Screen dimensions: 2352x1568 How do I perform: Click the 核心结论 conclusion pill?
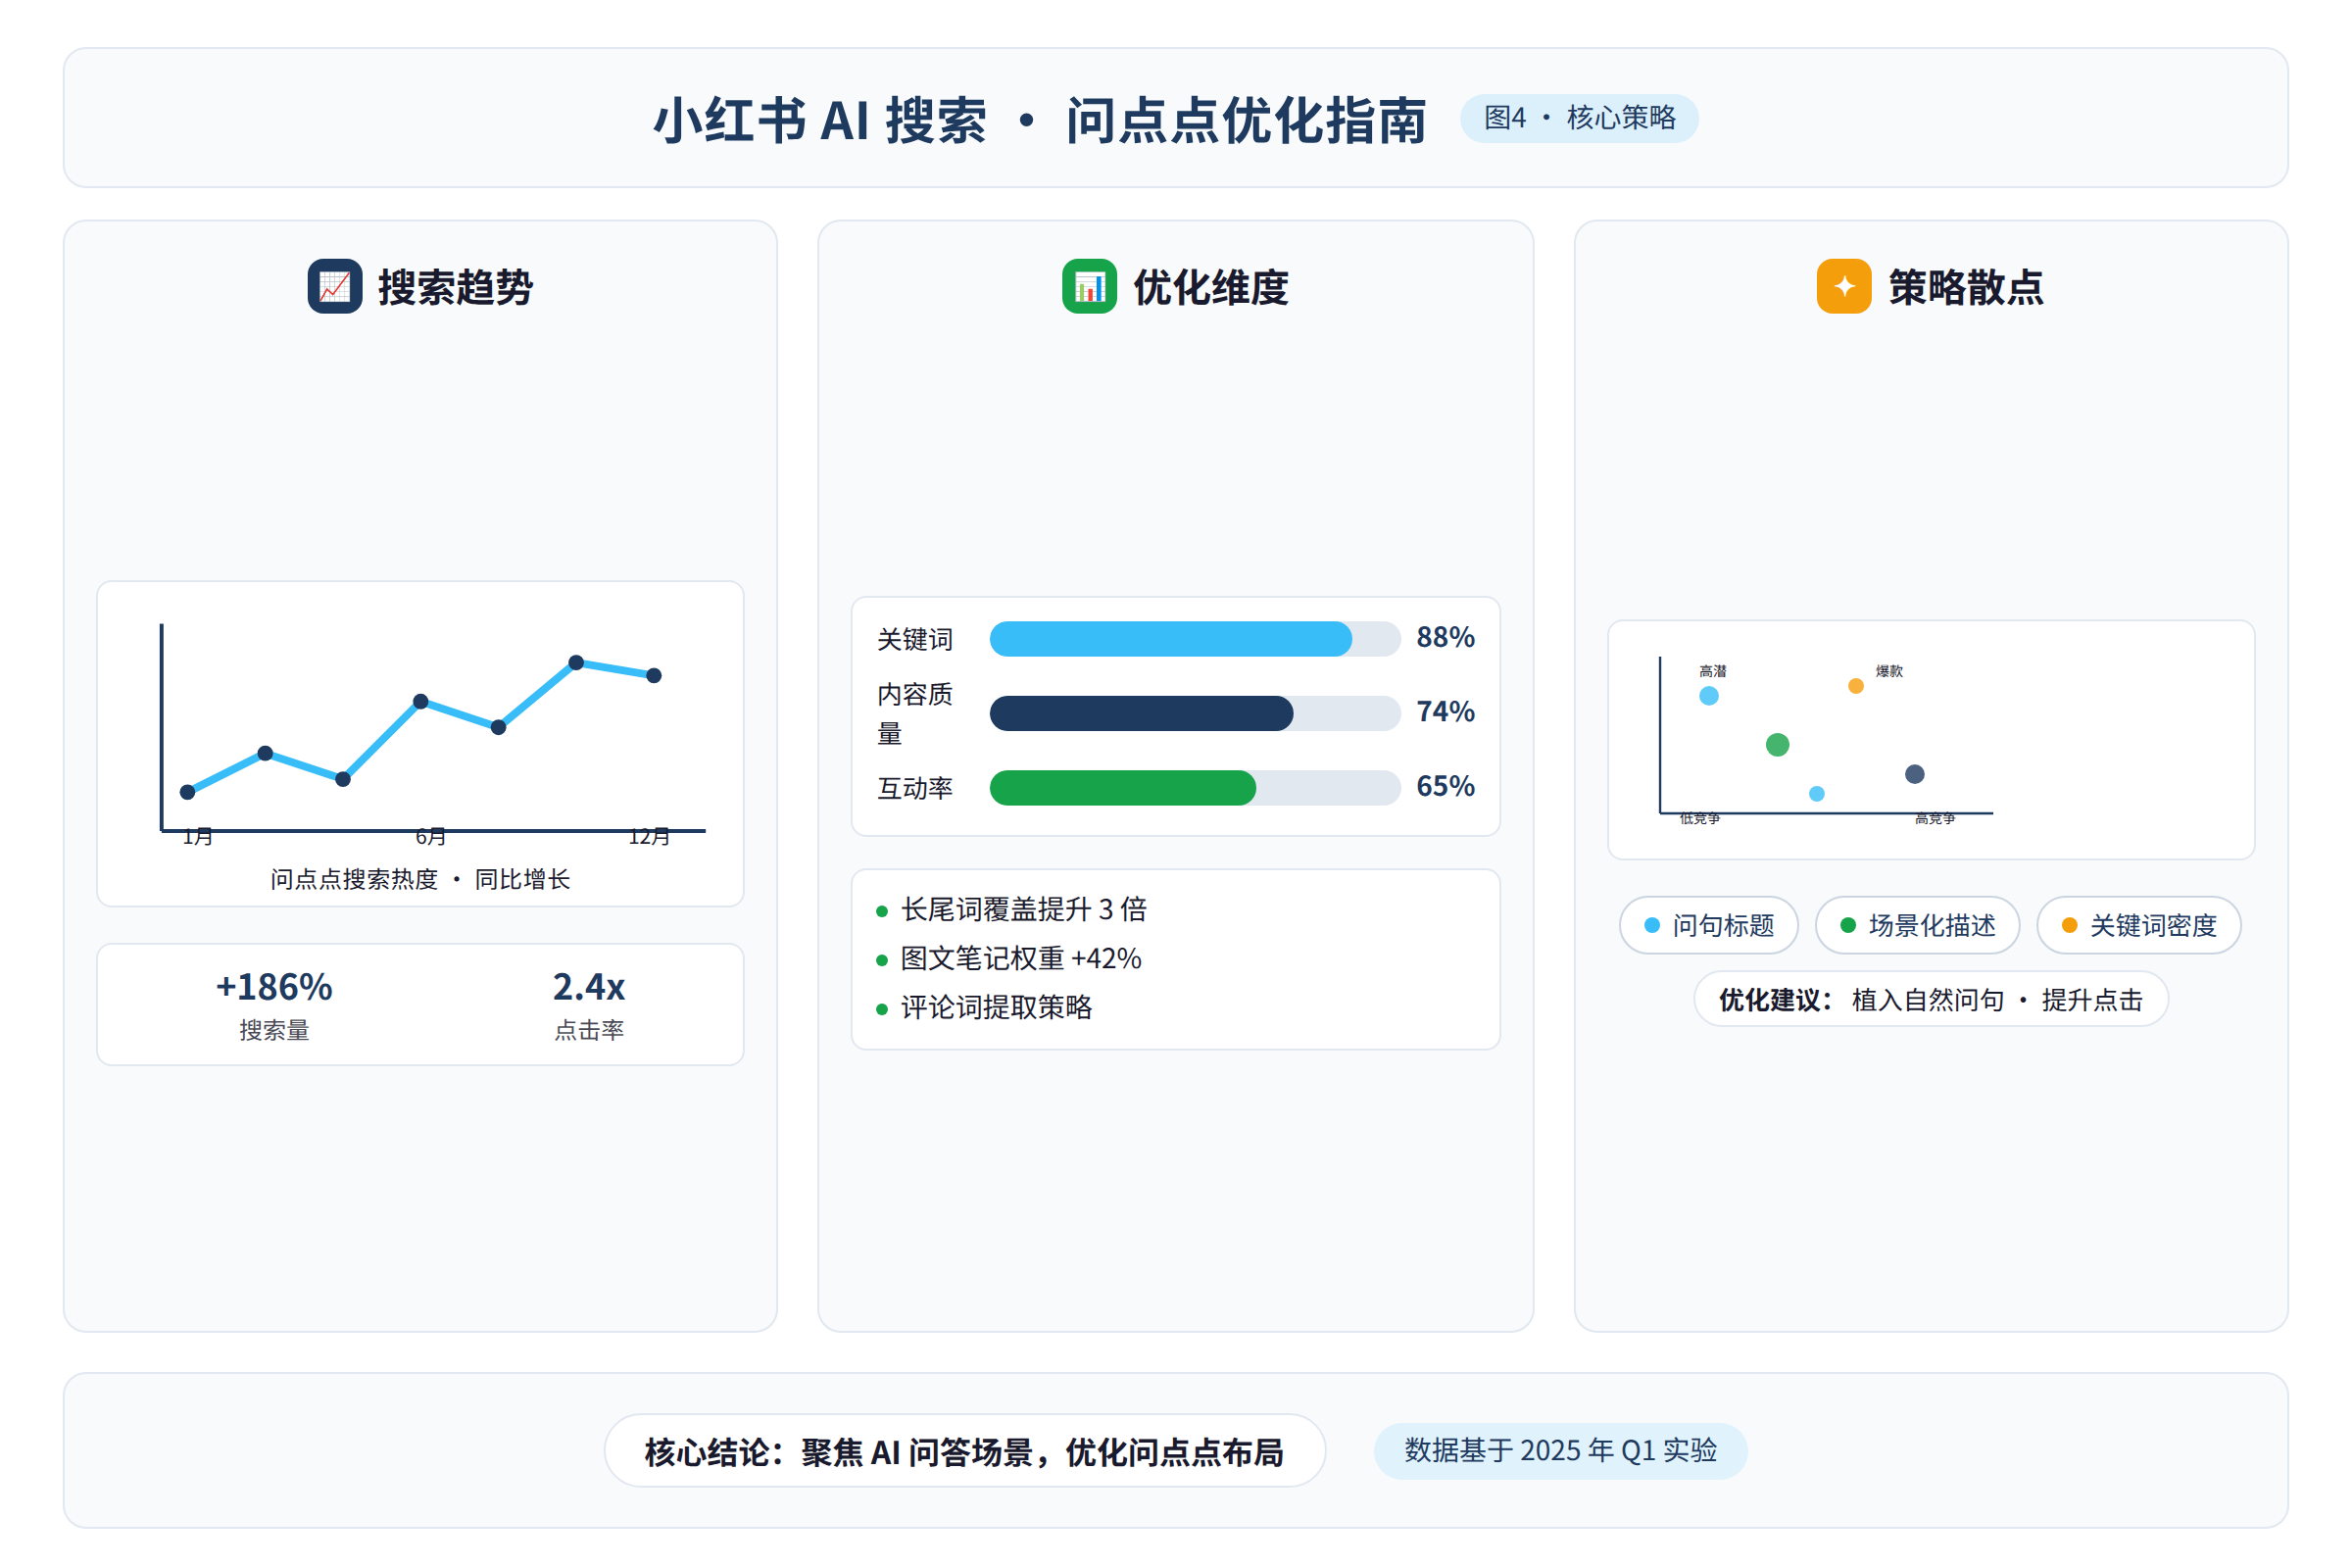pyautogui.click(x=965, y=1450)
